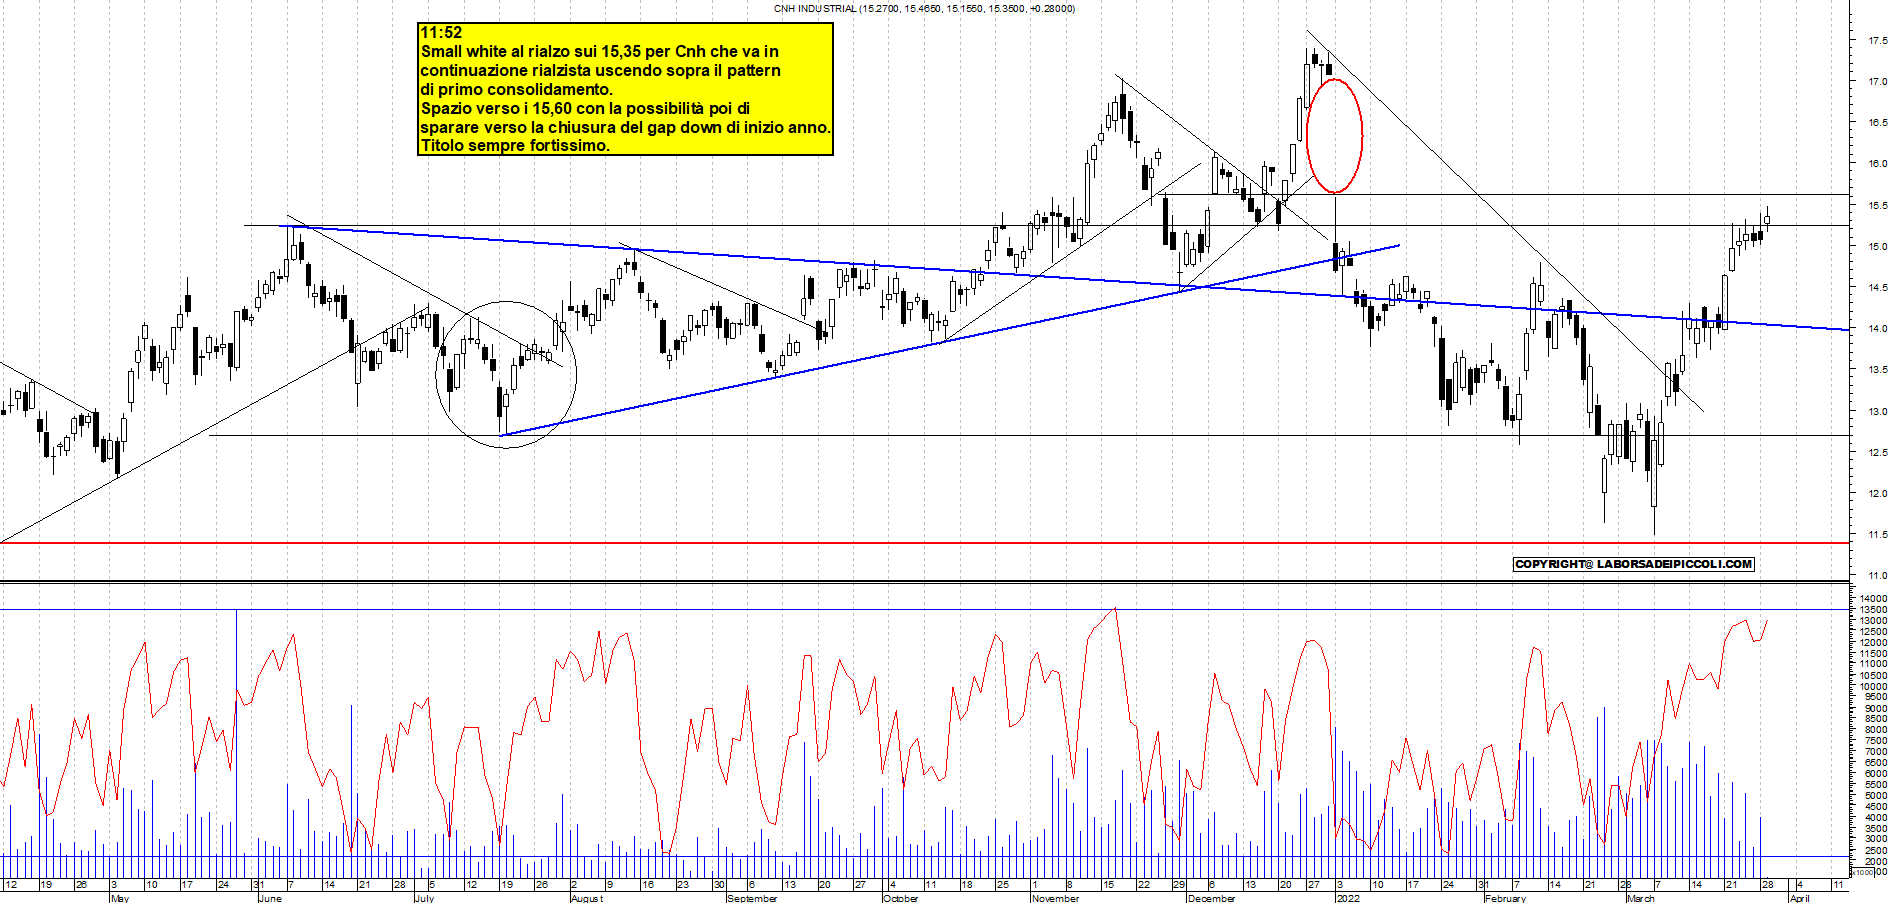This screenshot has height=903, width=1890.
Task: Click the line 'Titolo sempre fortissimo.'
Action: click(x=514, y=145)
